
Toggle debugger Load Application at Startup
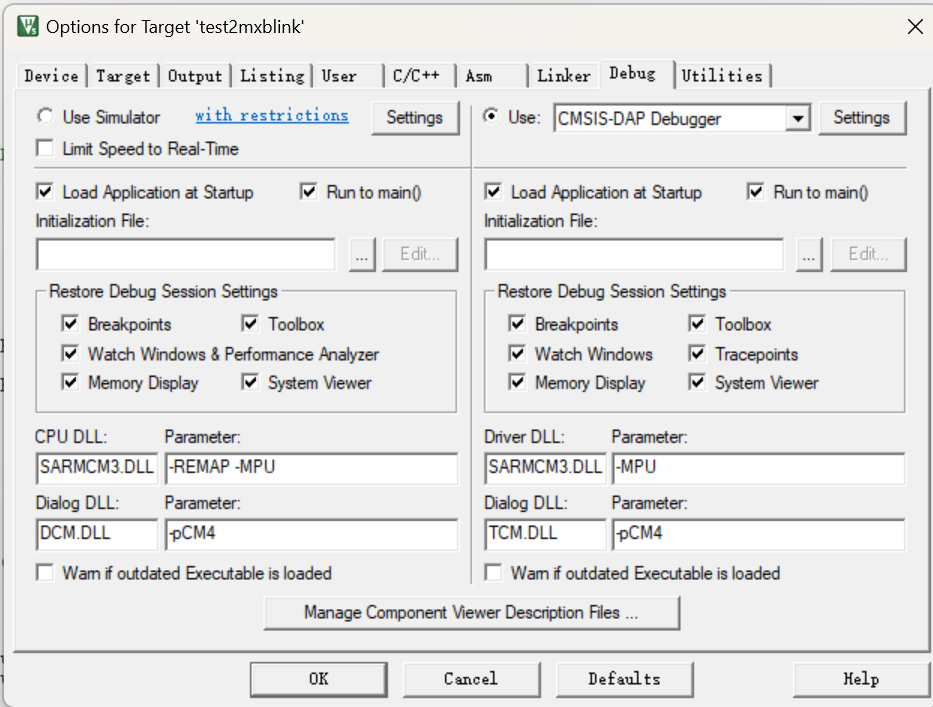click(493, 192)
